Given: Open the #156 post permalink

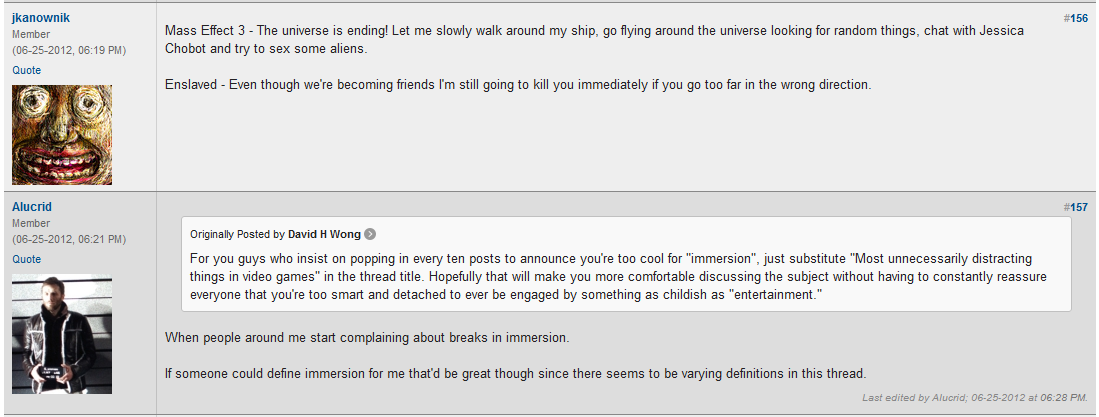Looking at the screenshot, I should pyautogui.click(x=1078, y=18).
